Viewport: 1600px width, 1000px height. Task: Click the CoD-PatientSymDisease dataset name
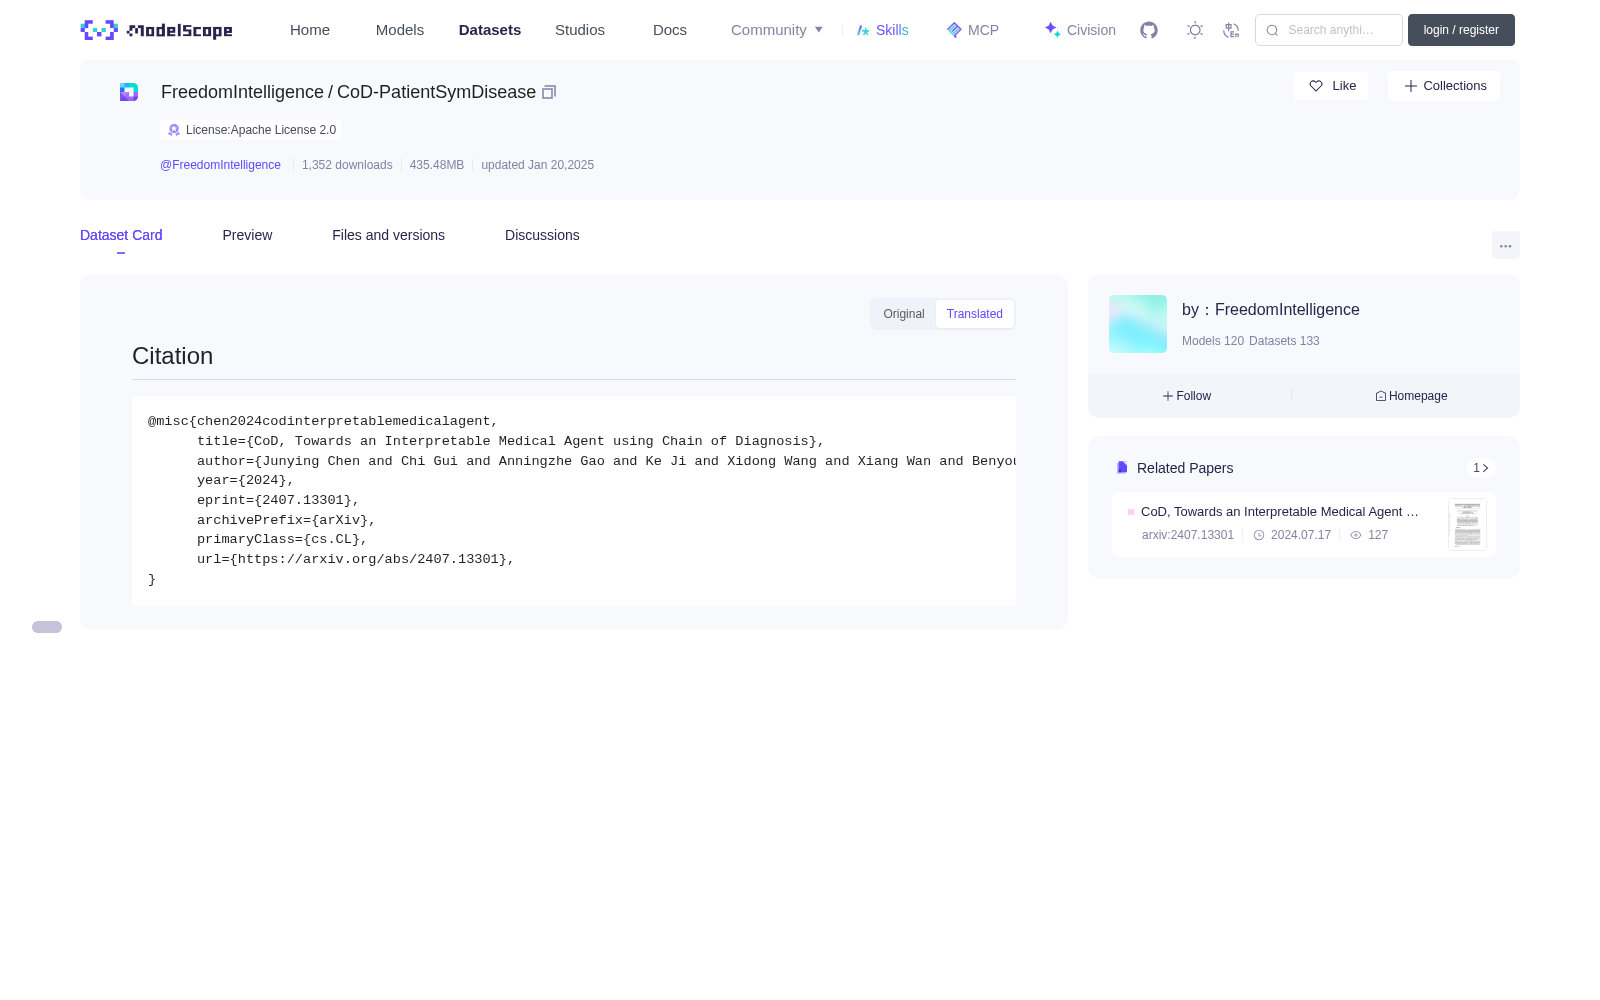click(436, 92)
